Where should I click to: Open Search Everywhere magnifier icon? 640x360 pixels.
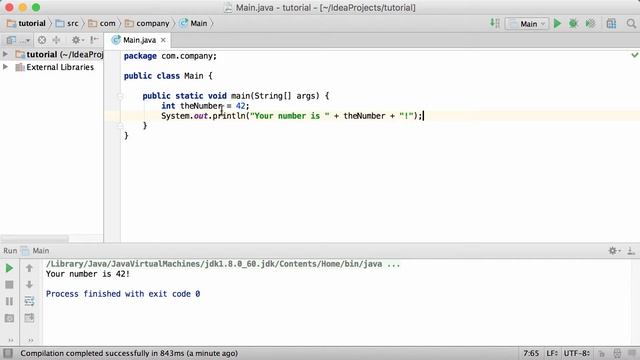coord(631,24)
